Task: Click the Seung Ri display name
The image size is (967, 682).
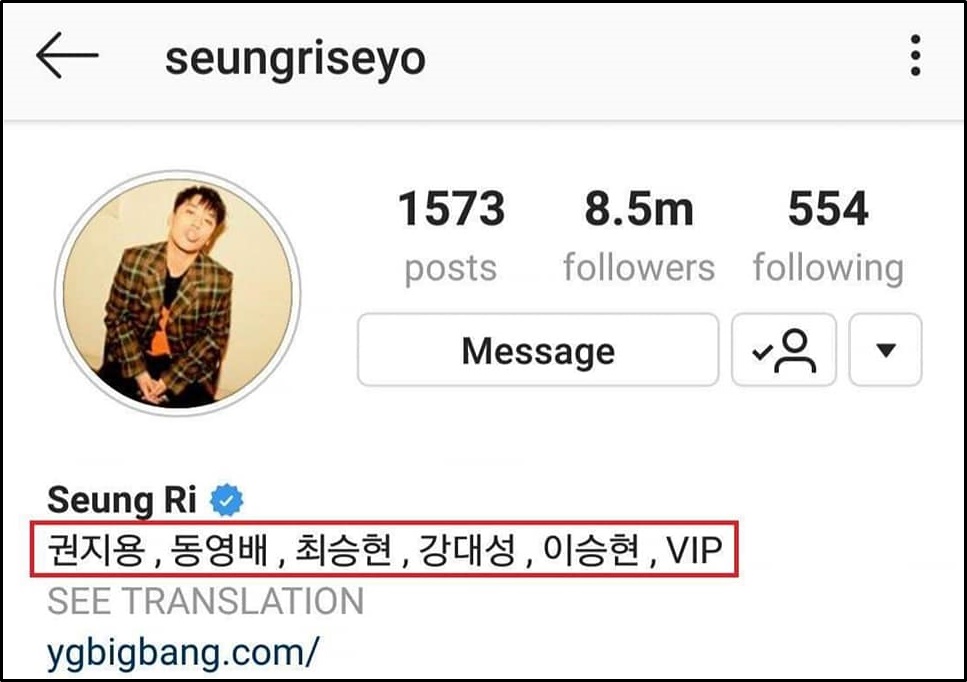Action: [x=121, y=499]
